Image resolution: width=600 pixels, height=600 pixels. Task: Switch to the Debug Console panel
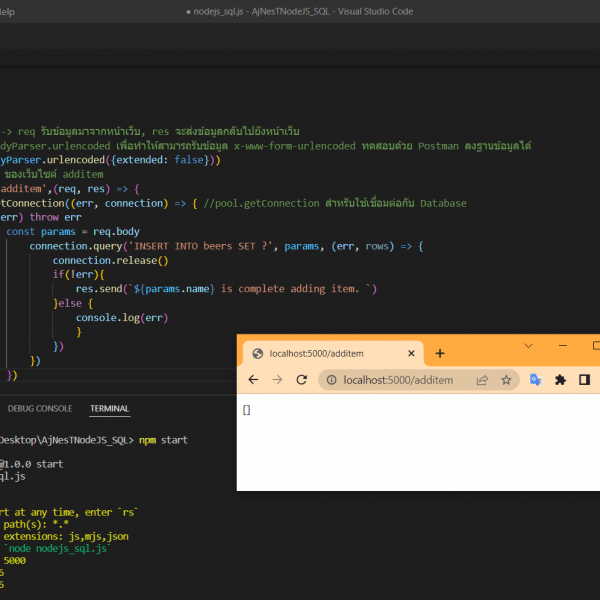point(40,408)
